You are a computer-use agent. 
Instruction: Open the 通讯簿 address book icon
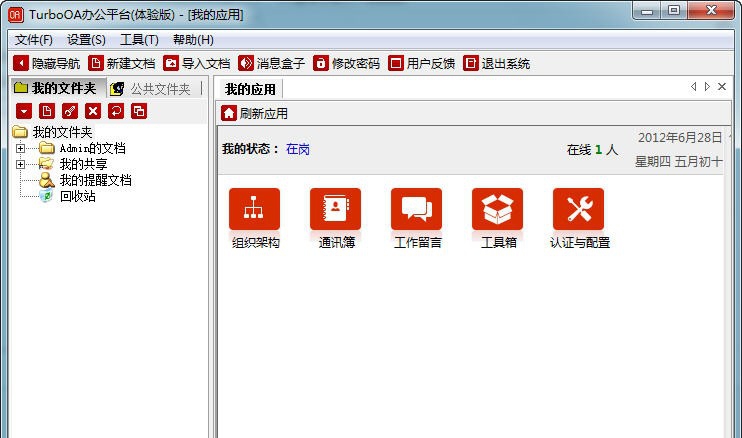point(336,218)
